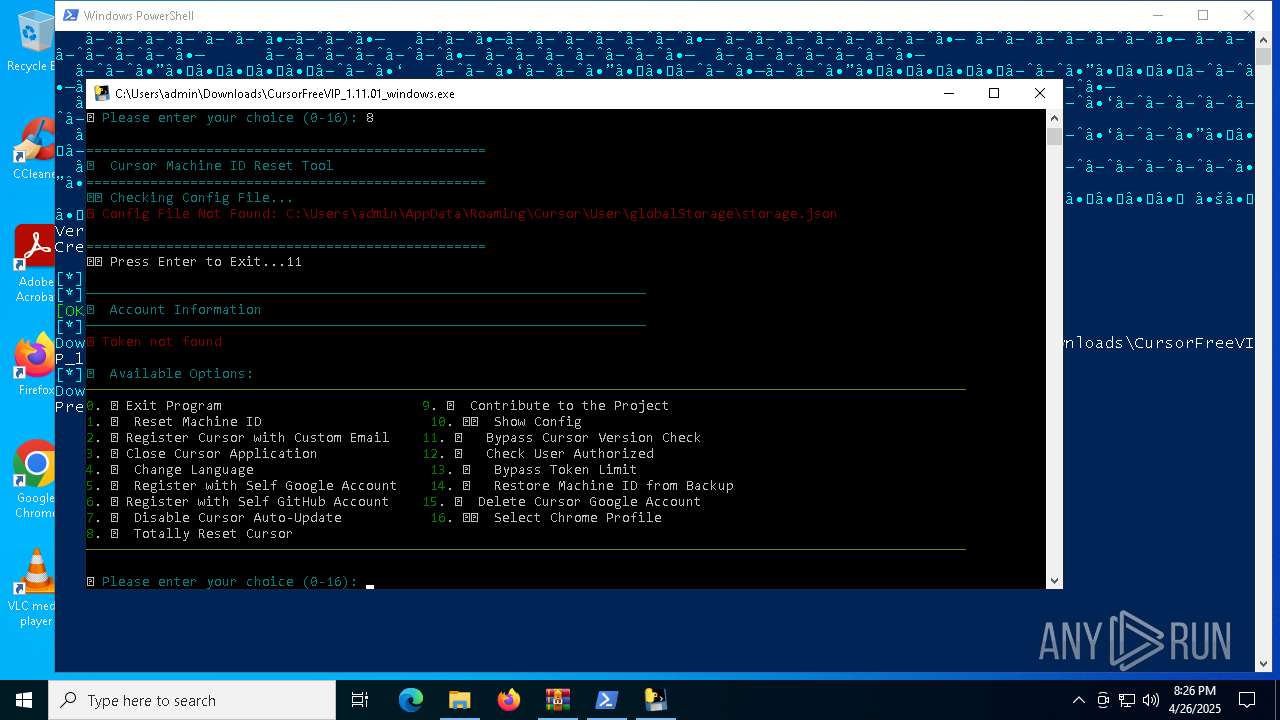Click the 'Show Config' option text
The width and height of the screenshot is (1280, 720).
click(538, 421)
